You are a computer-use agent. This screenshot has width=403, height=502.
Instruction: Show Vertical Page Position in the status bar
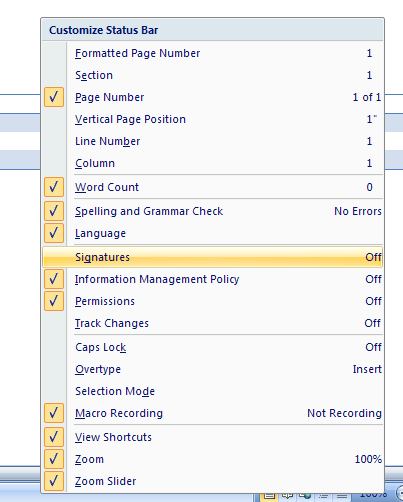(x=213, y=119)
